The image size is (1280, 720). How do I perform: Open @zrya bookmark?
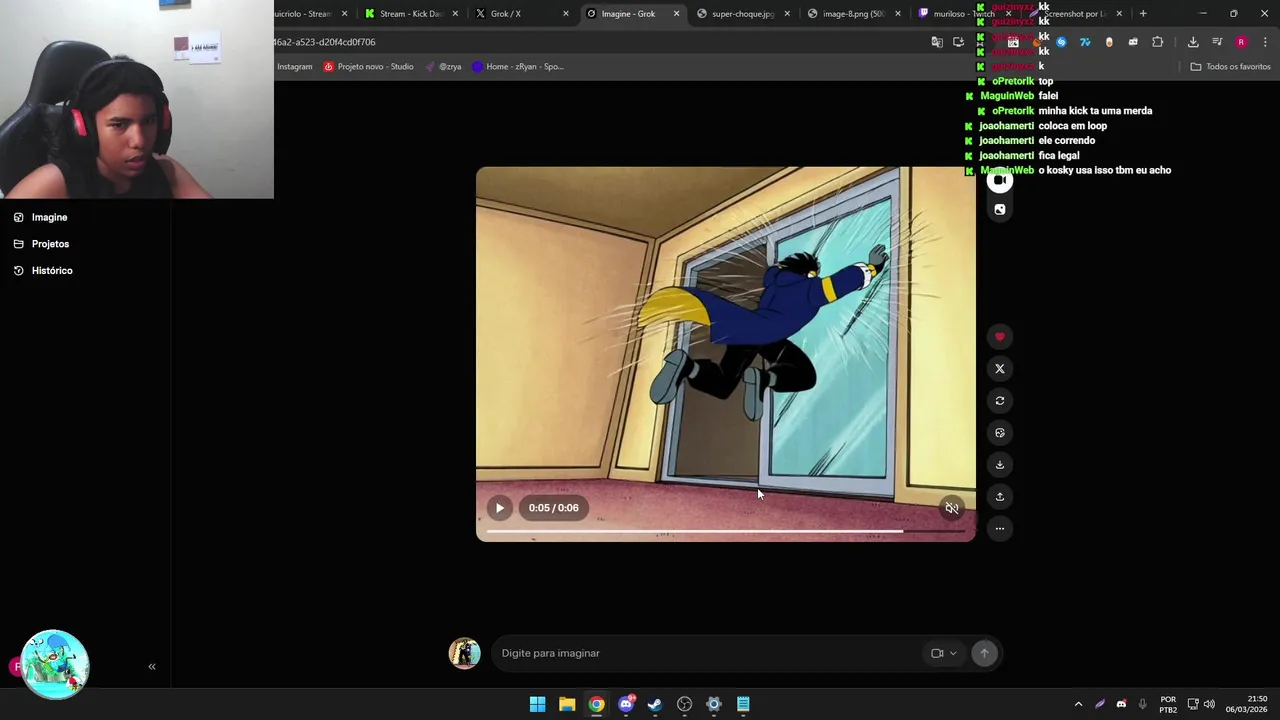coord(444,67)
